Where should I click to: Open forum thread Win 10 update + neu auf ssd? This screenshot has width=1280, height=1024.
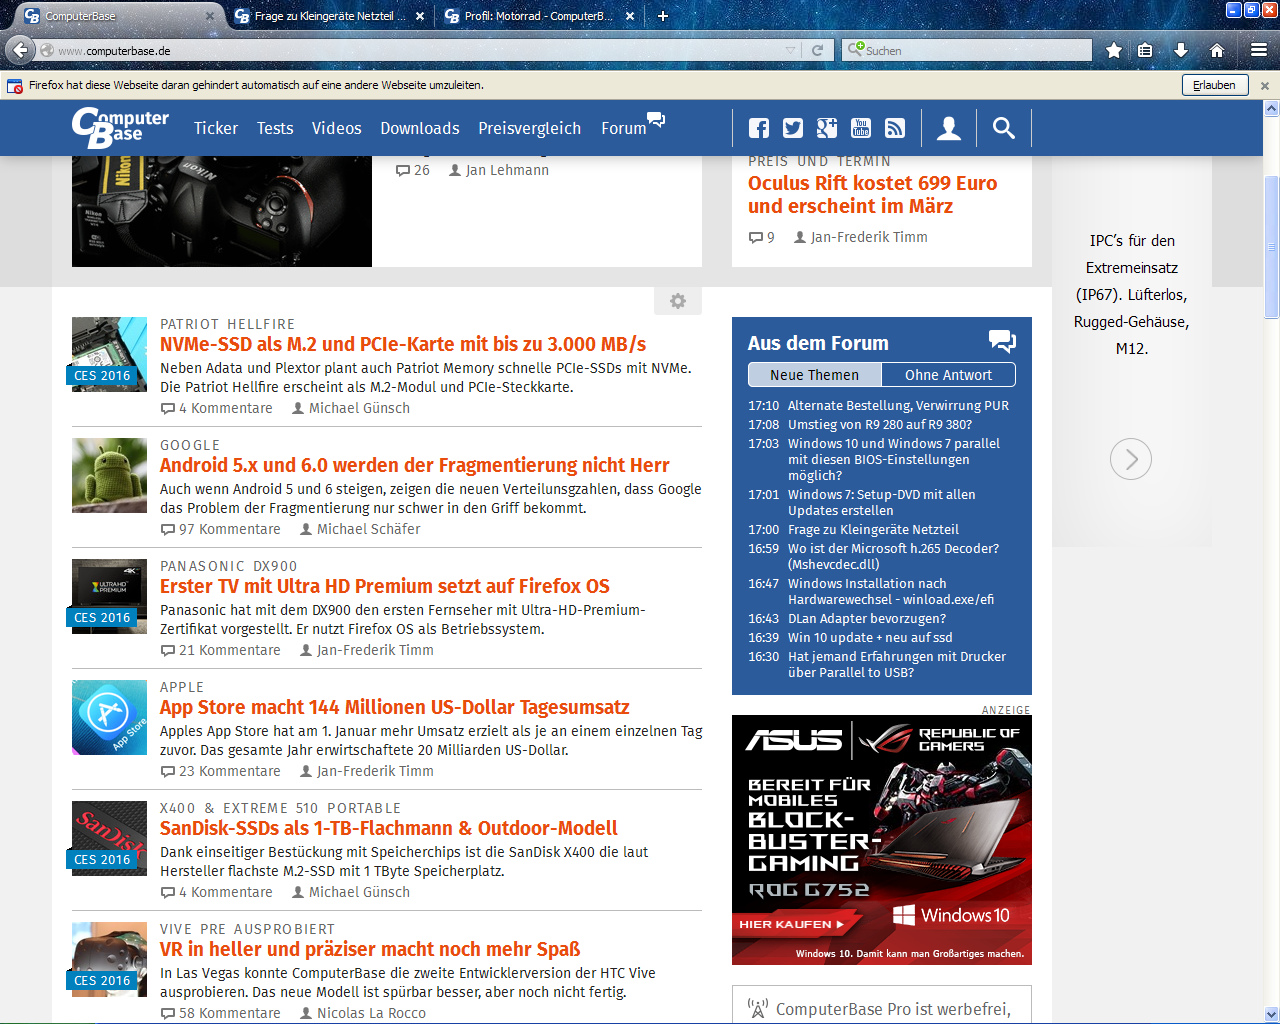(x=870, y=637)
